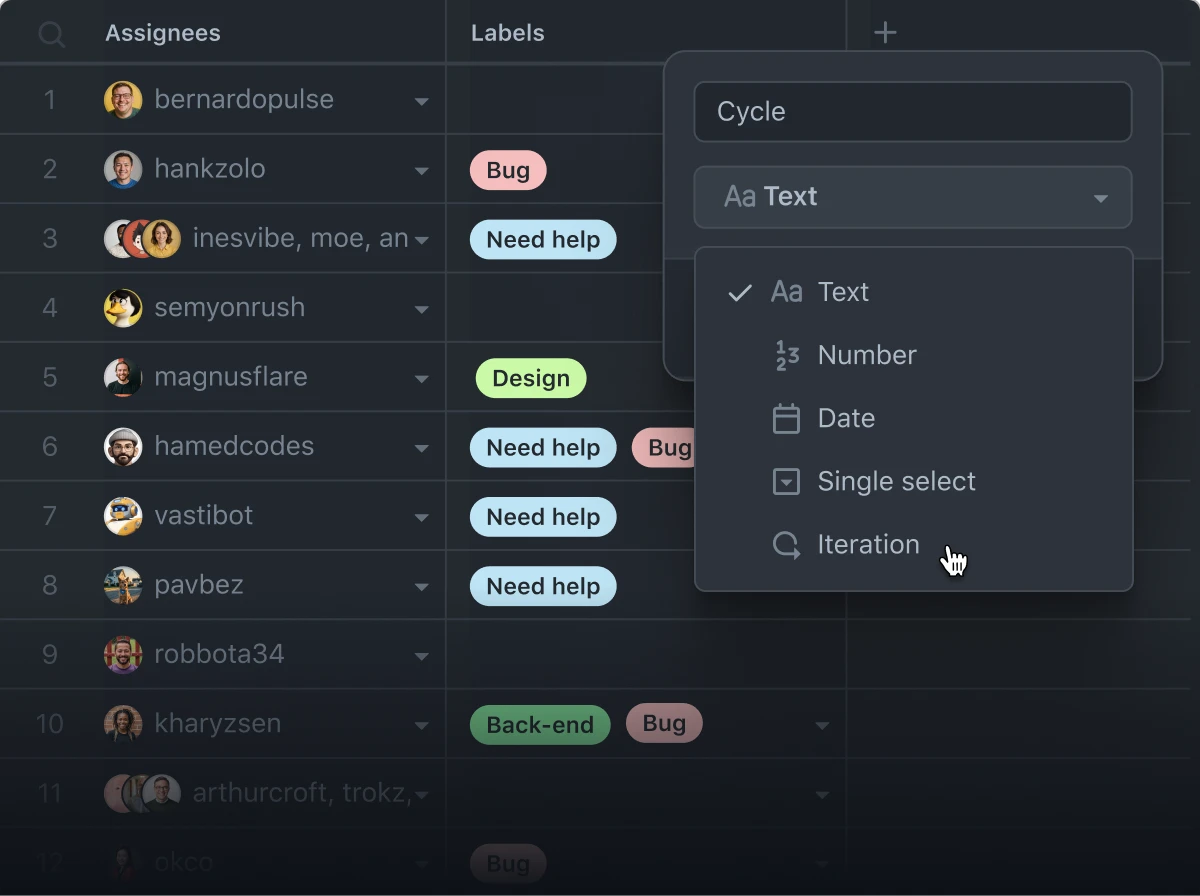Expand the assignee dropdown for hankzolo
Viewport: 1200px width, 896px height.
(x=422, y=169)
